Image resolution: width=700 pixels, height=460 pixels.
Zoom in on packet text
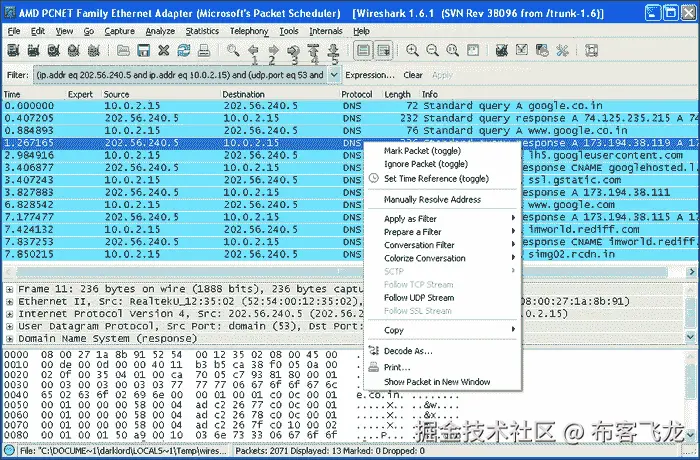[412, 50]
